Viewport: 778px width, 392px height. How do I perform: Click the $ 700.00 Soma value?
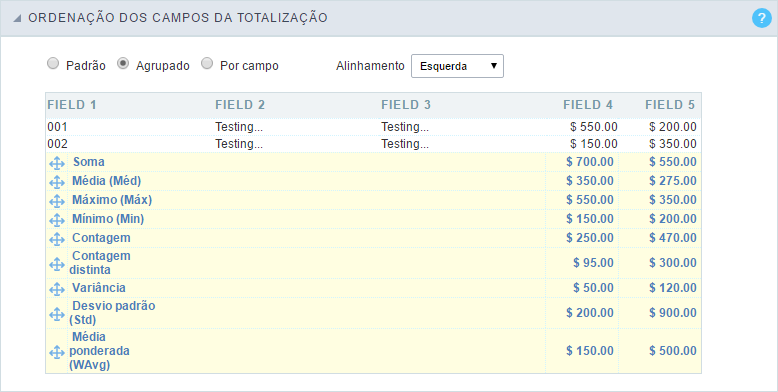pos(590,162)
